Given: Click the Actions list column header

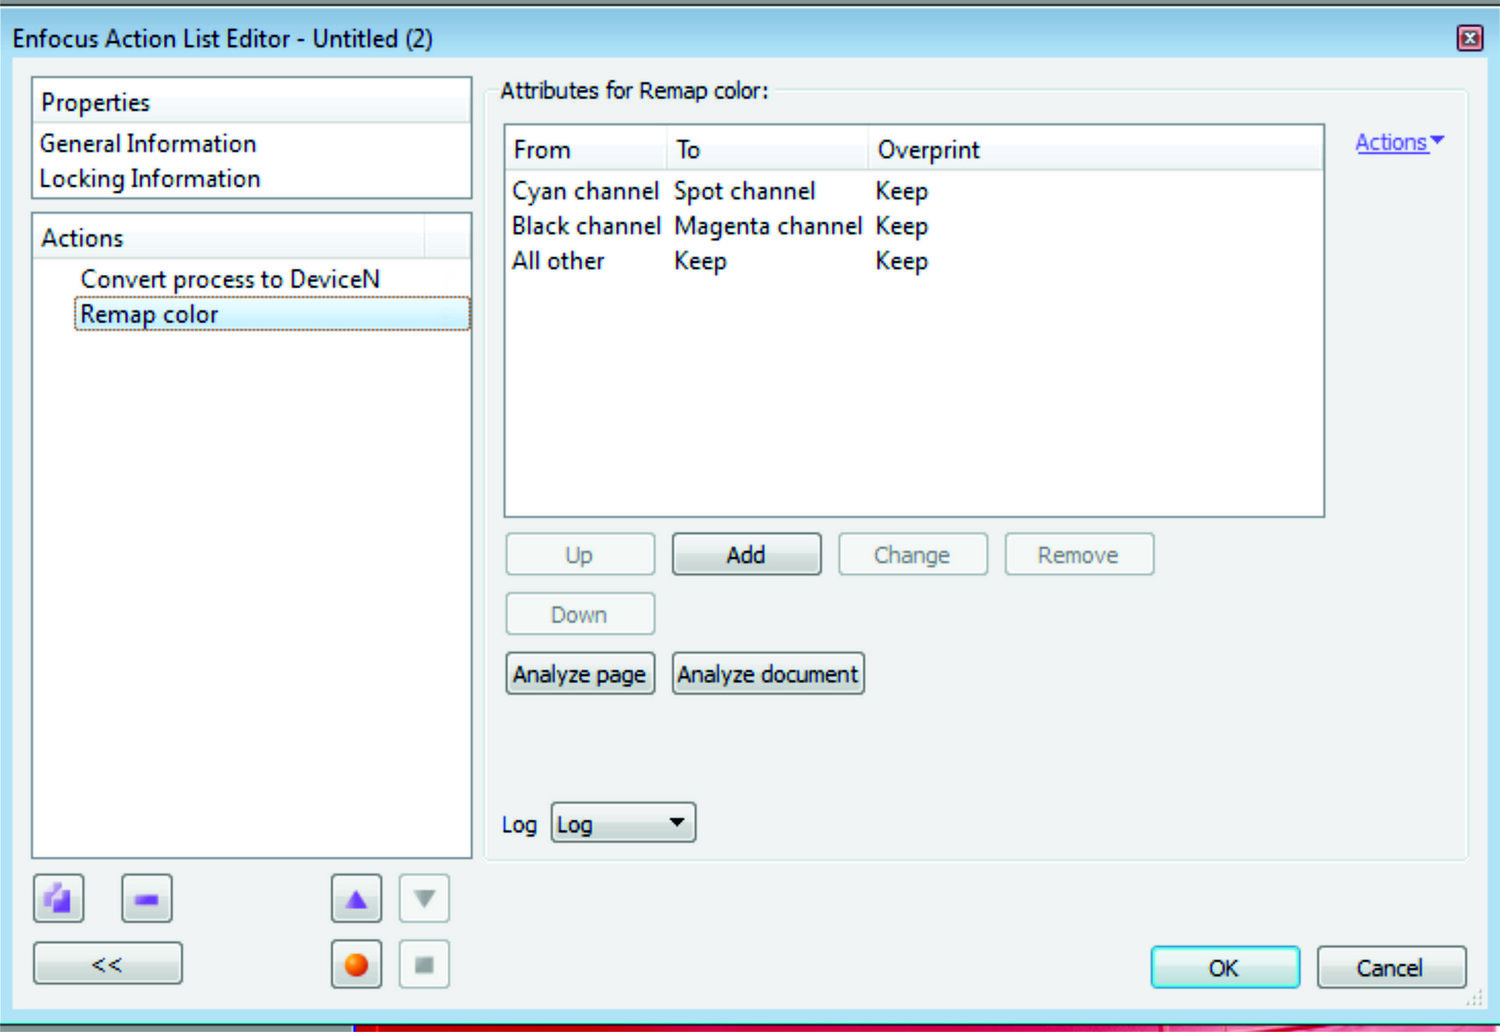Looking at the screenshot, I should (x=230, y=238).
